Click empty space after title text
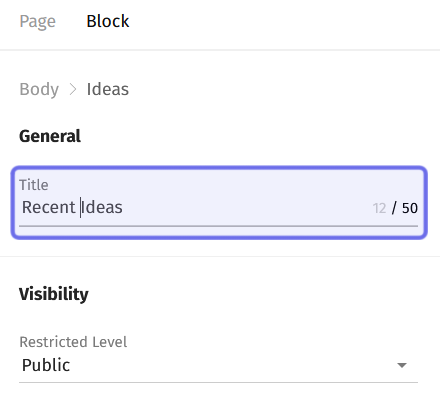 click(247, 207)
